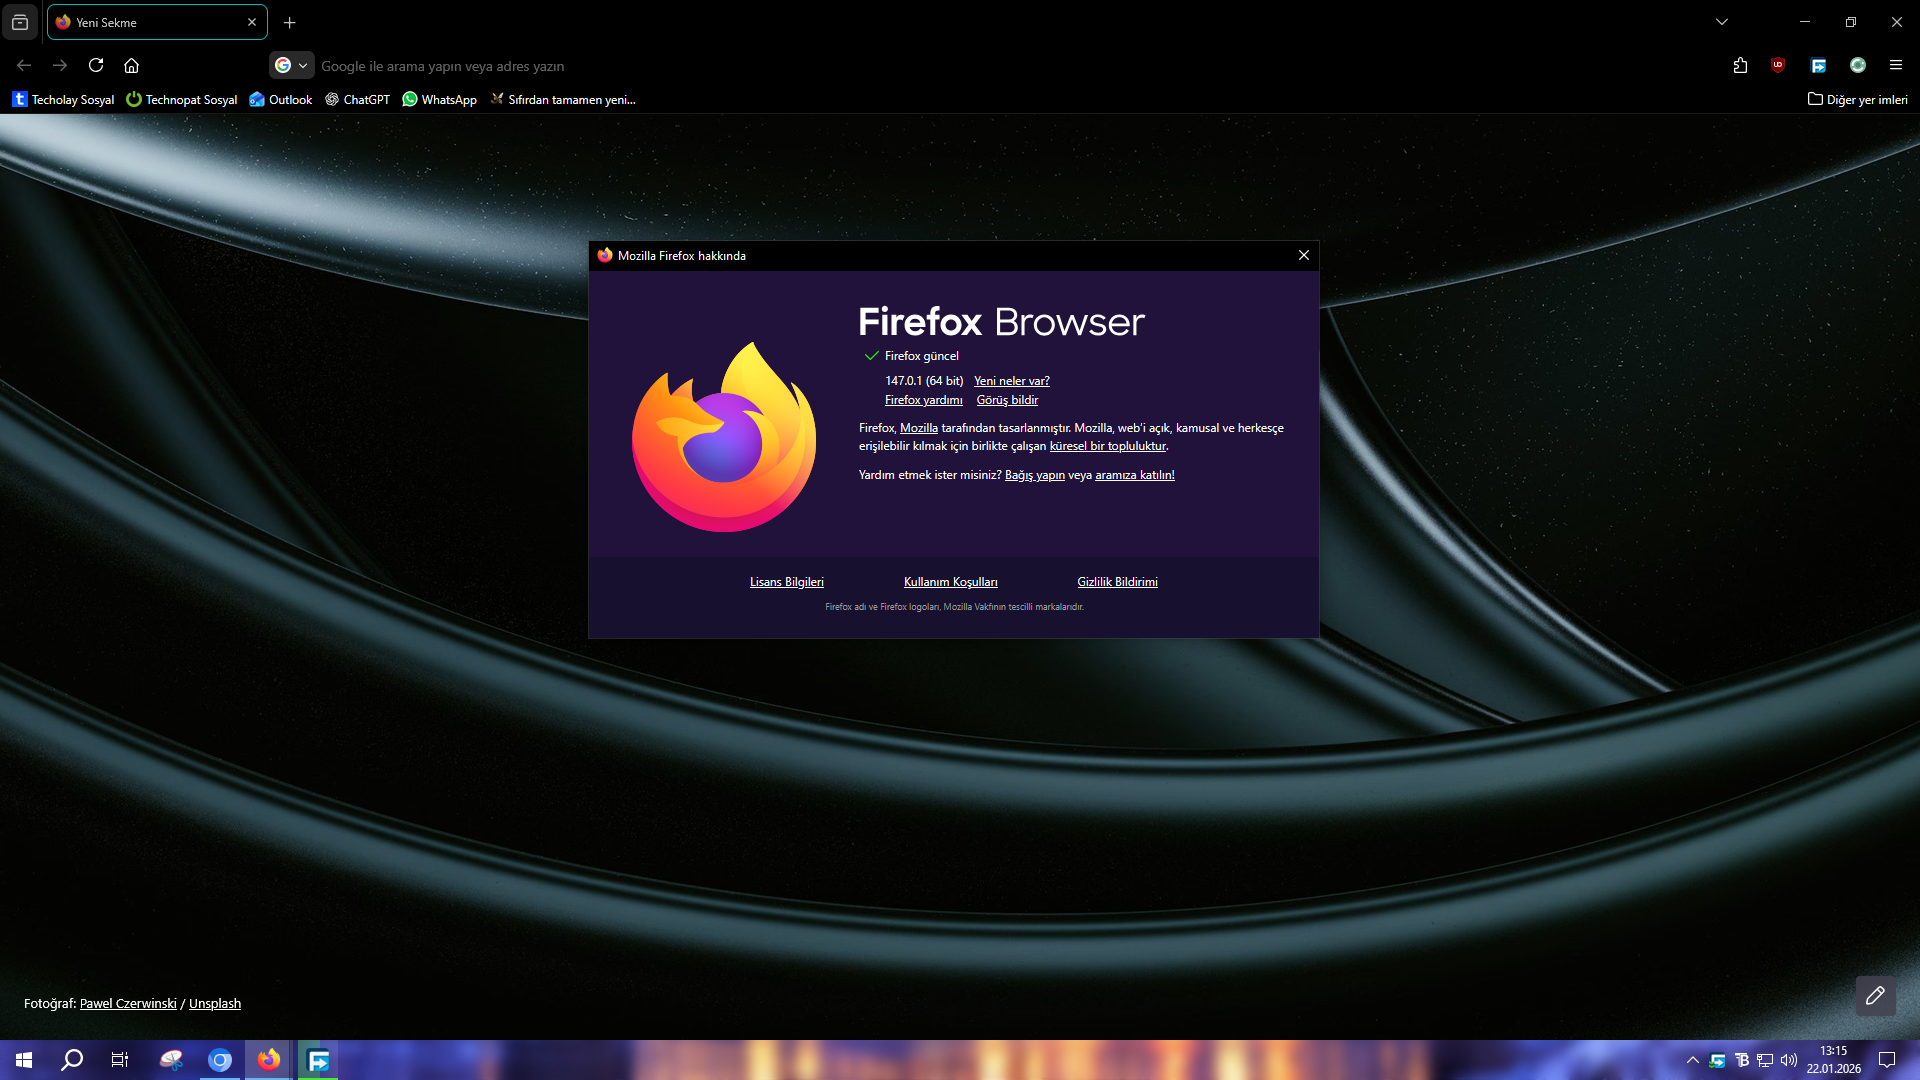Select the Yeni Sekme tab
1920x1080 pixels.
pos(157,22)
